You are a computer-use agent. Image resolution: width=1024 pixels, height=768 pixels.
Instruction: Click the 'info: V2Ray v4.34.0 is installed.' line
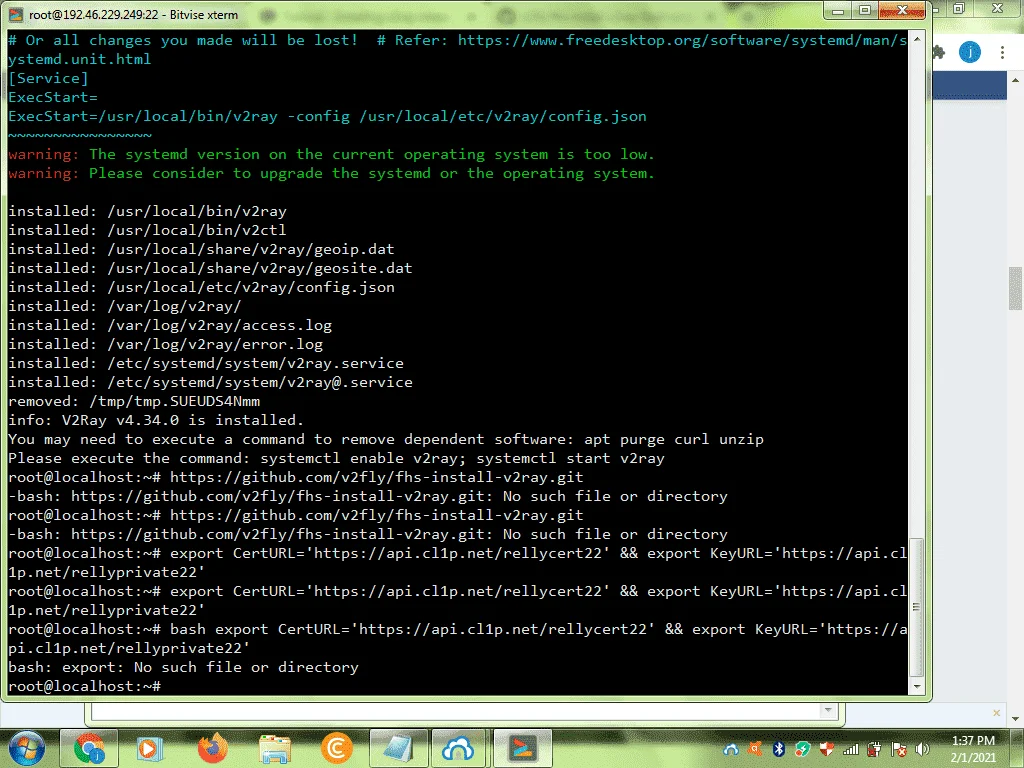pyautogui.click(x=155, y=420)
